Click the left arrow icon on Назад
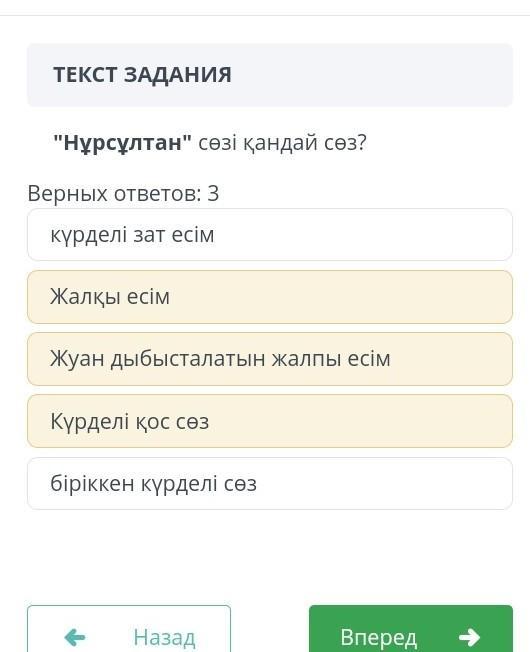 [75, 637]
